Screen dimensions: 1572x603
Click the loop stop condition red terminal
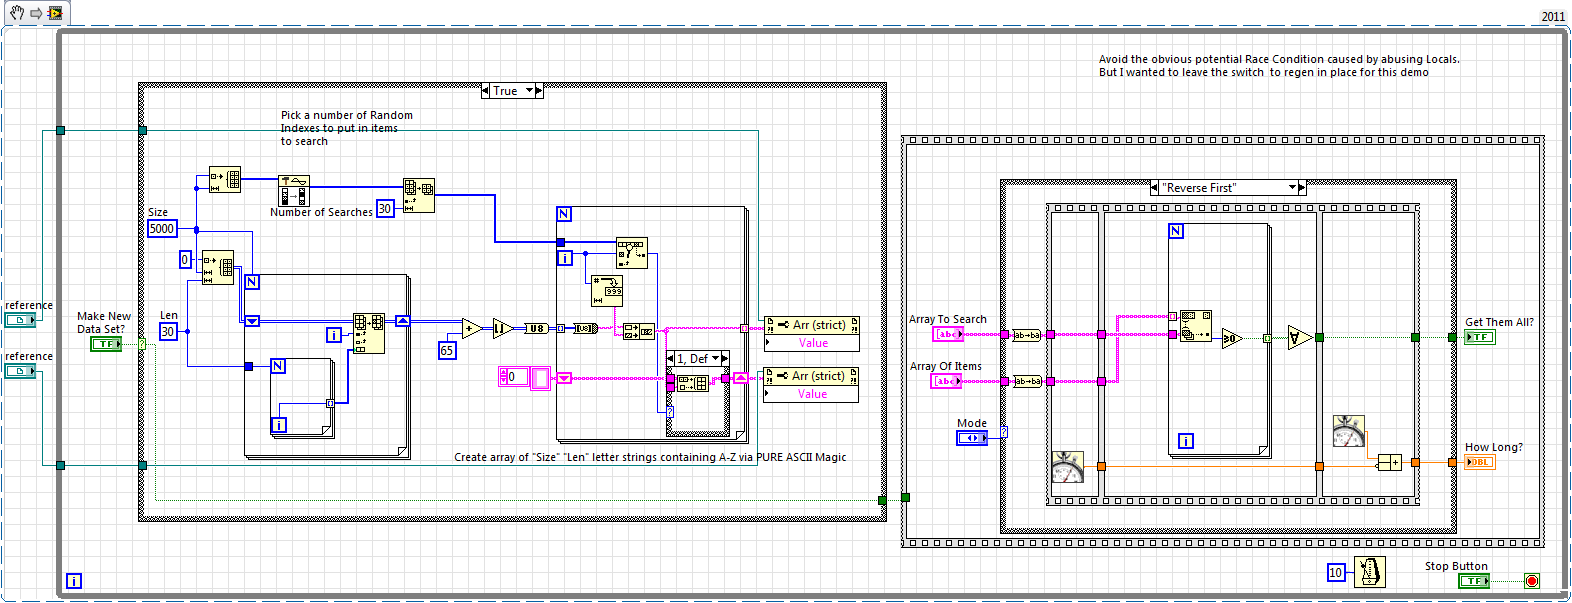click(x=1531, y=581)
